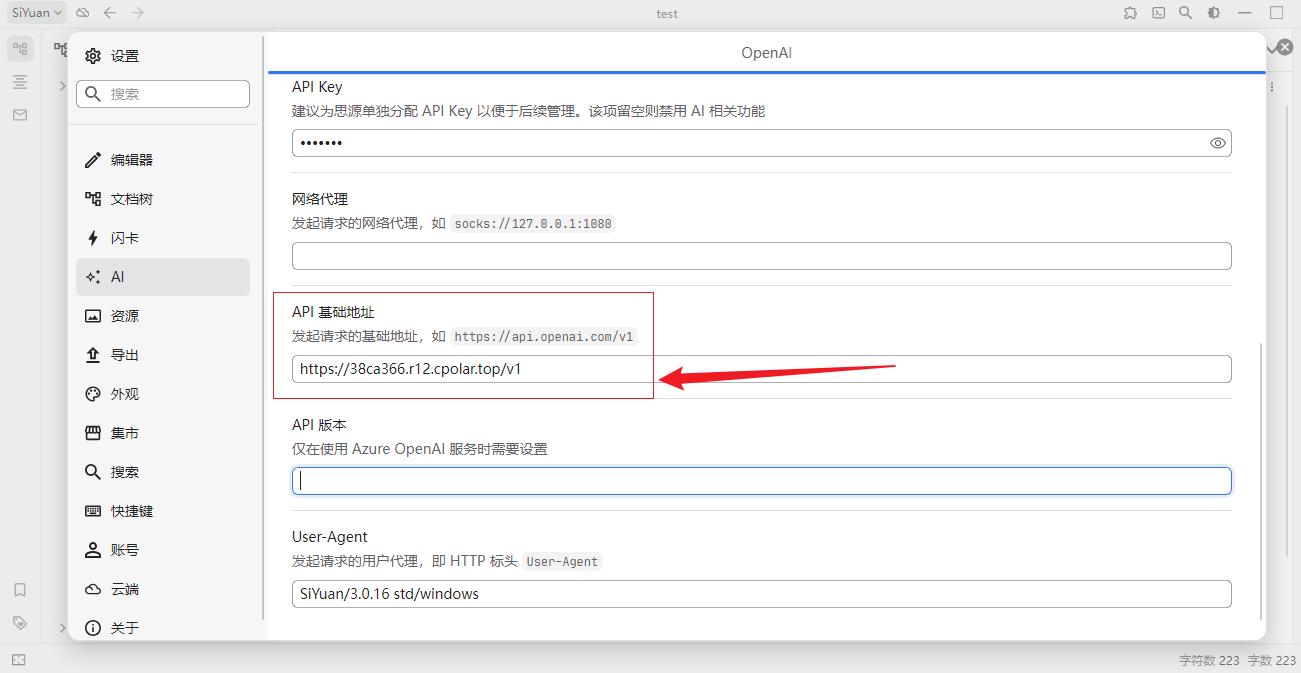Open the plugins puzzle-piece icon
This screenshot has height=673, width=1301.
point(1130,13)
